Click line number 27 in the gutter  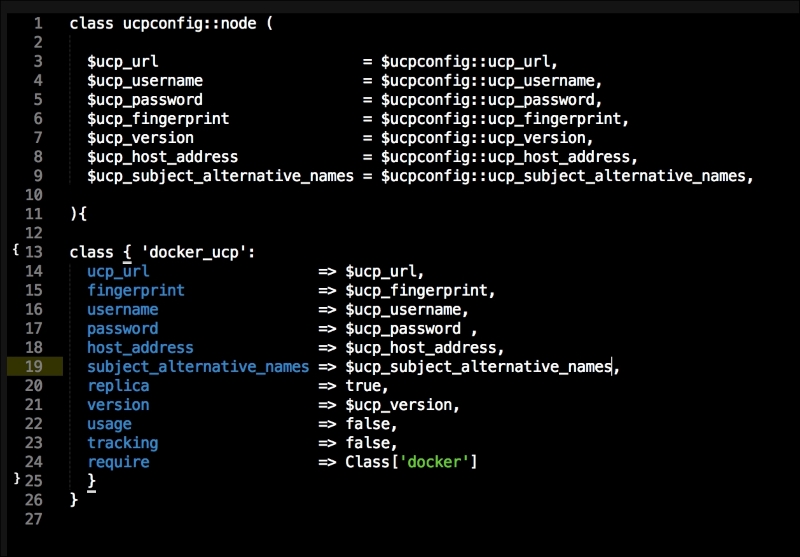(x=33, y=519)
